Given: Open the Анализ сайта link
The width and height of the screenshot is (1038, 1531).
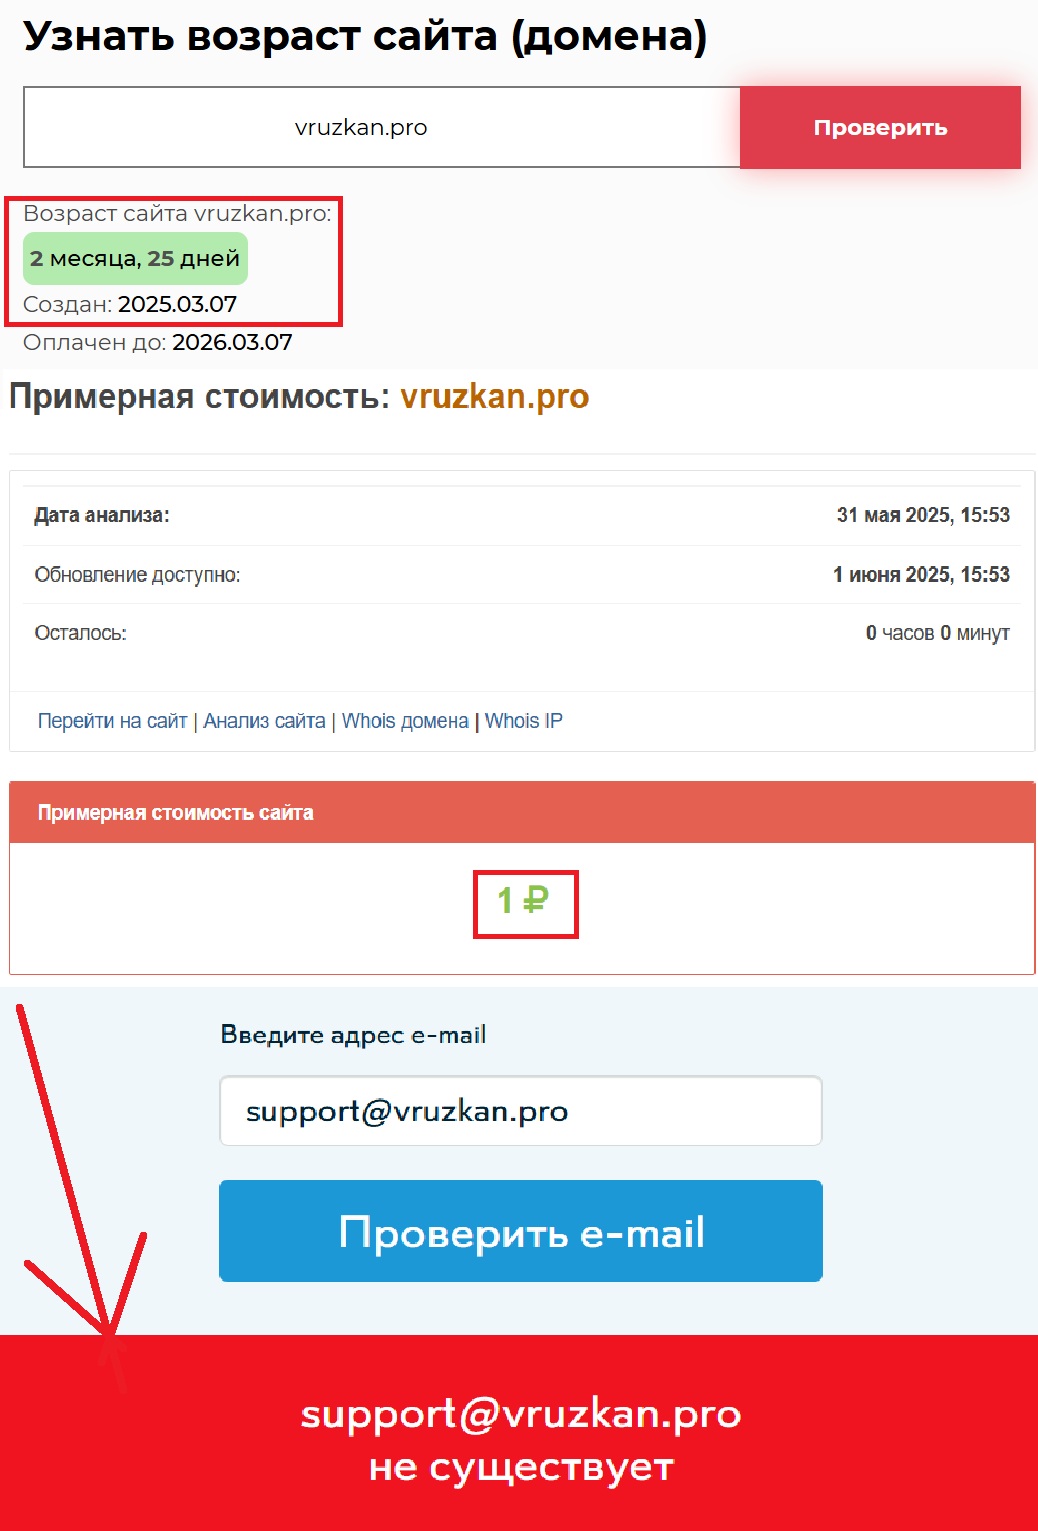Looking at the screenshot, I should click(264, 721).
